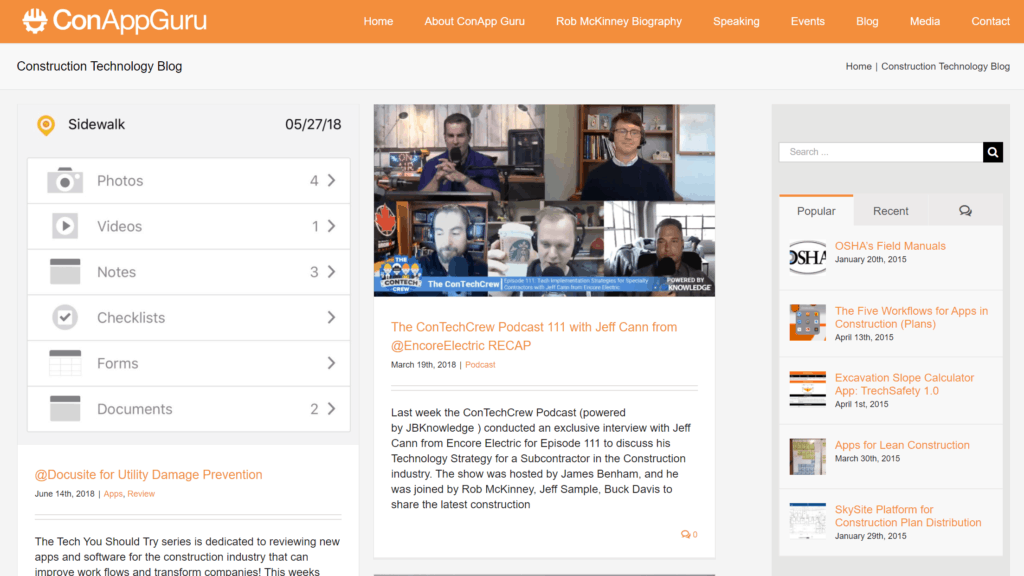The width and height of the screenshot is (1024, 576).
Task: Click the Videos count 1
Action: tap(315, 227)
